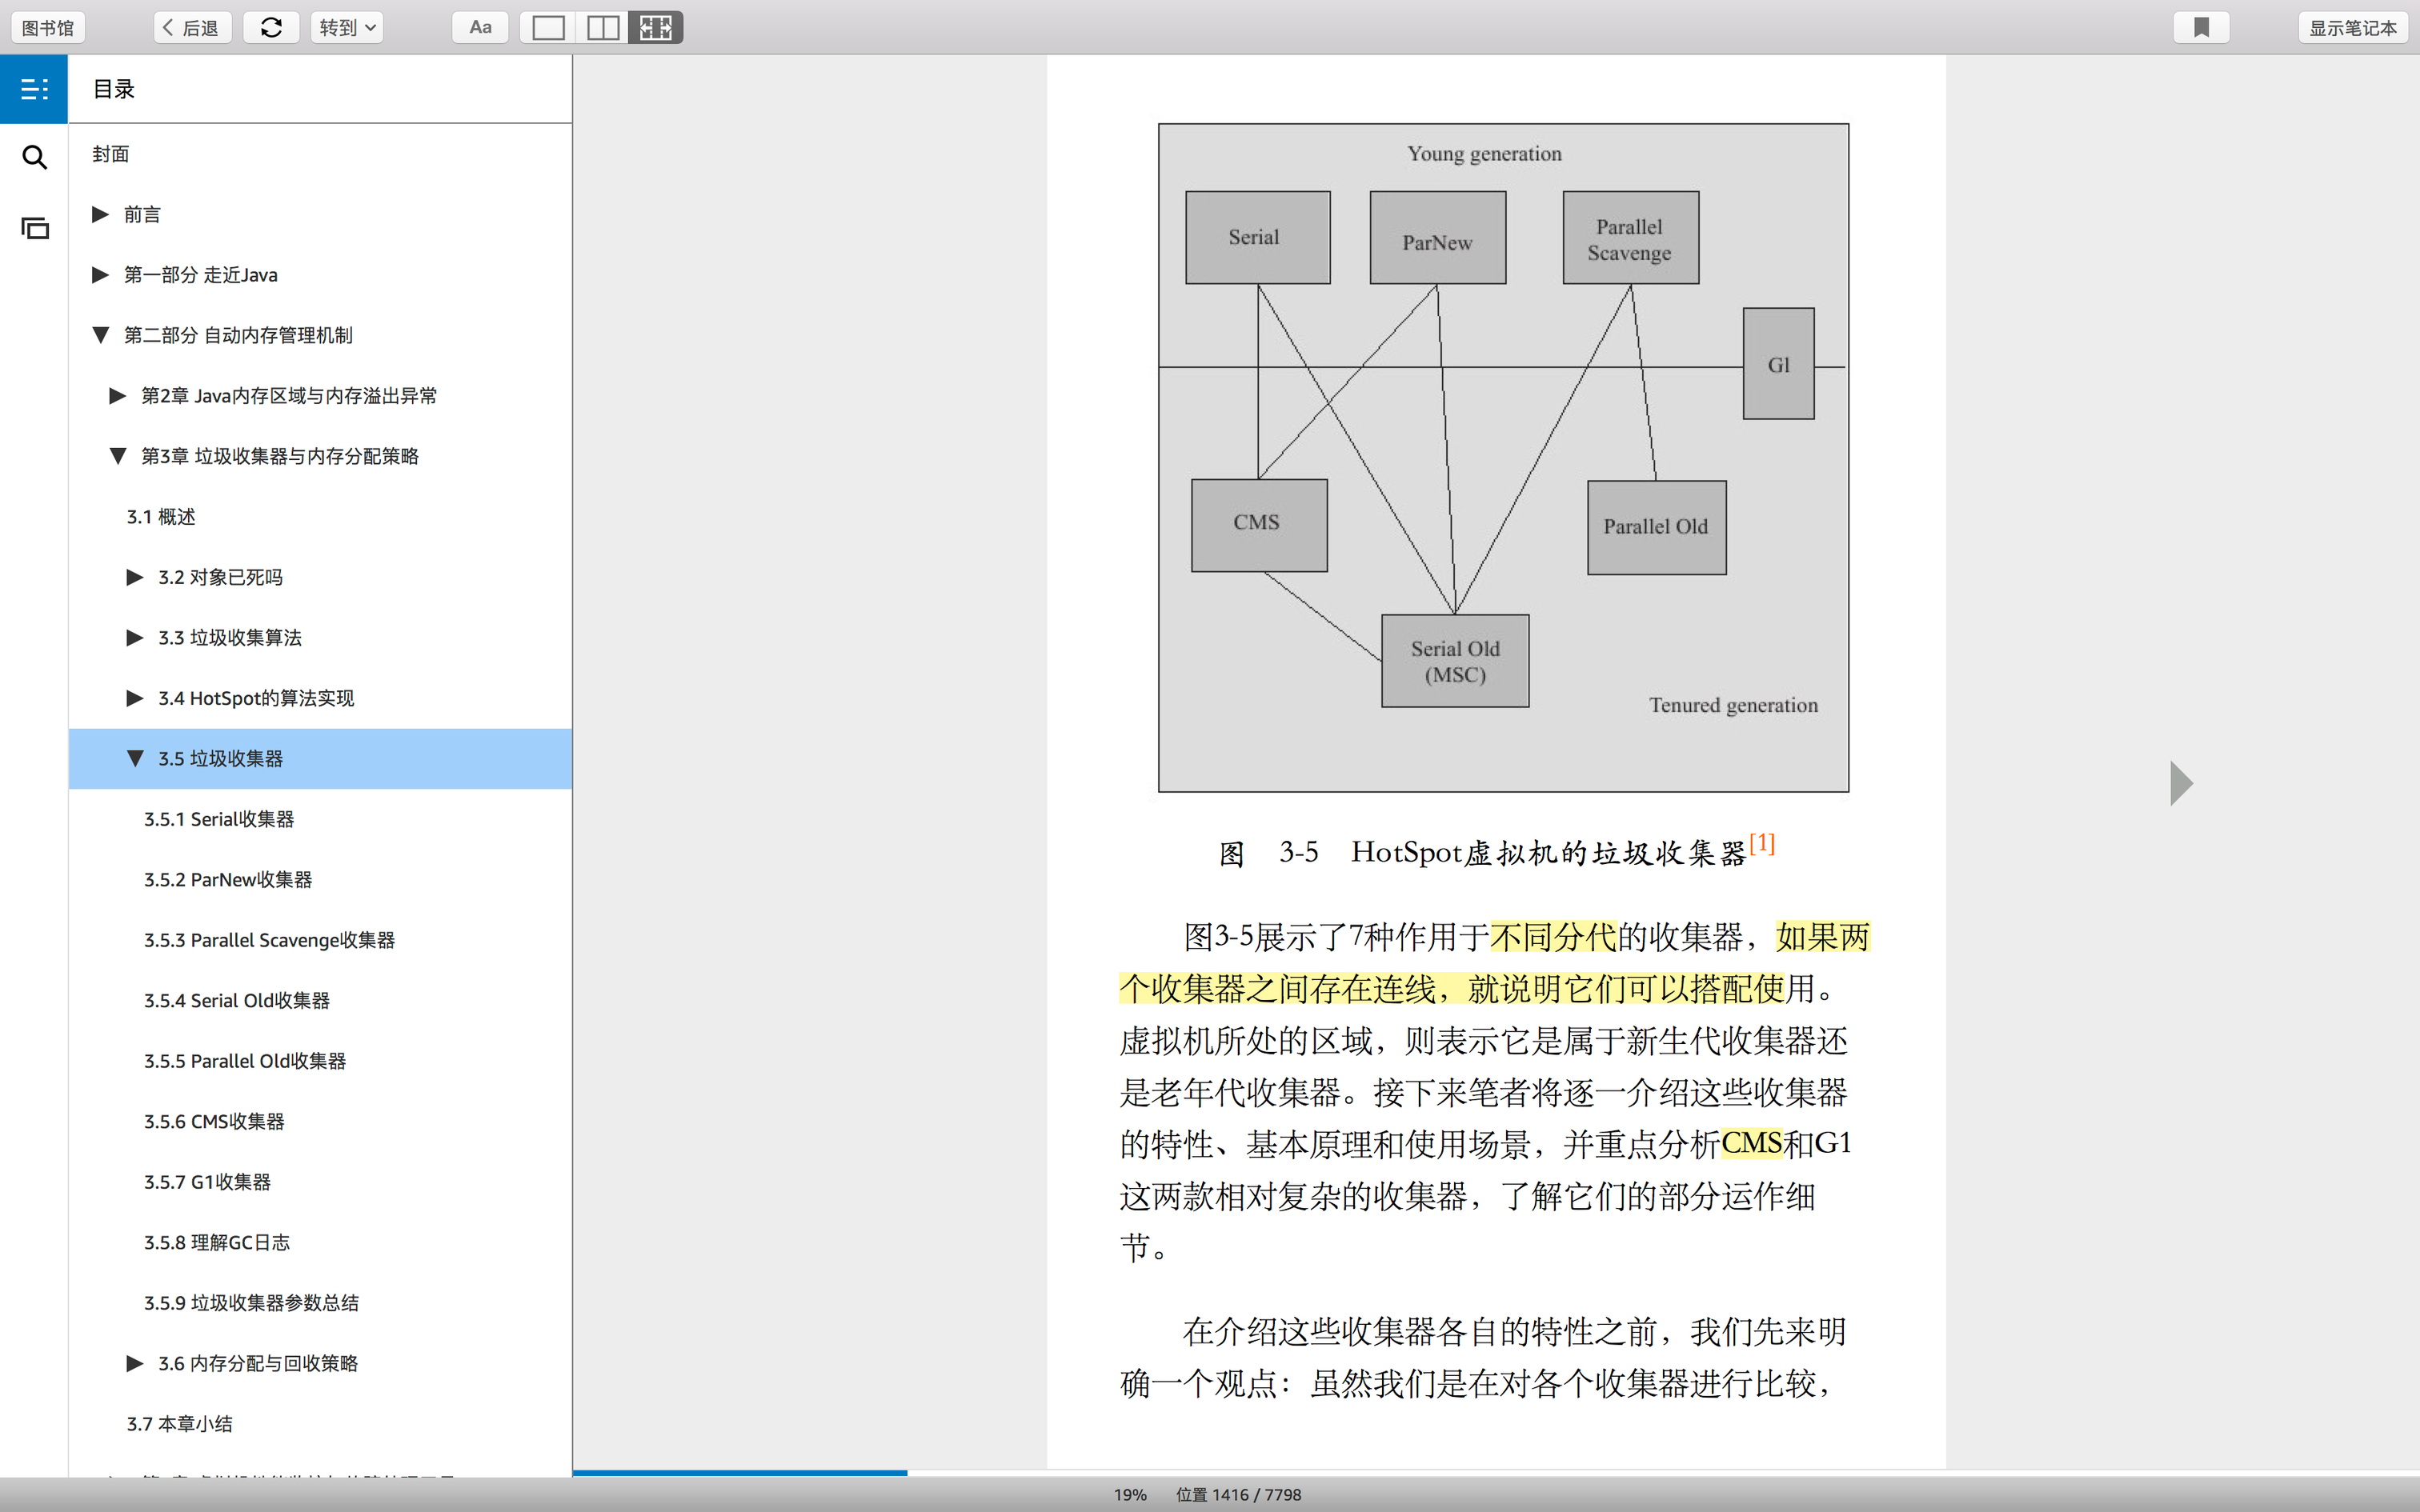Image resolution: width=2420 pixels, height=1512 pixels.
Task: Click the search magnifier icon
Action: pyautogui.click(x=34, y=157)
